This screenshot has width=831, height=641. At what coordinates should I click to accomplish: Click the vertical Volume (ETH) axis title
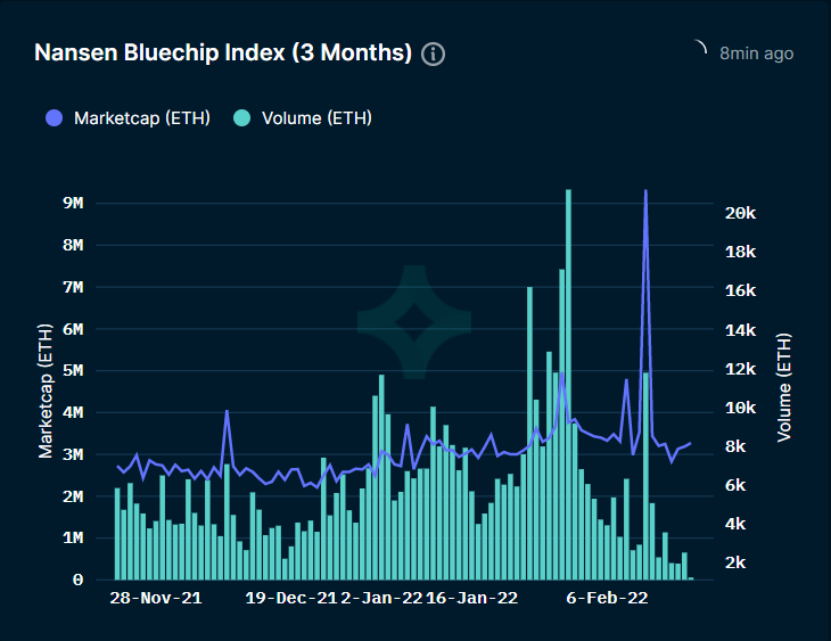click(x=784, y=388)
